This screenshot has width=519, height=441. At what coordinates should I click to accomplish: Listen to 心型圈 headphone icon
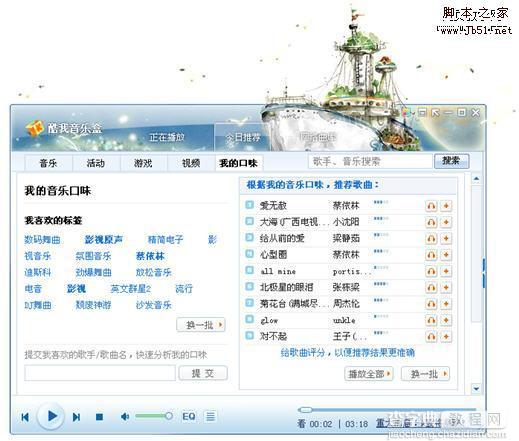[431, 255]
